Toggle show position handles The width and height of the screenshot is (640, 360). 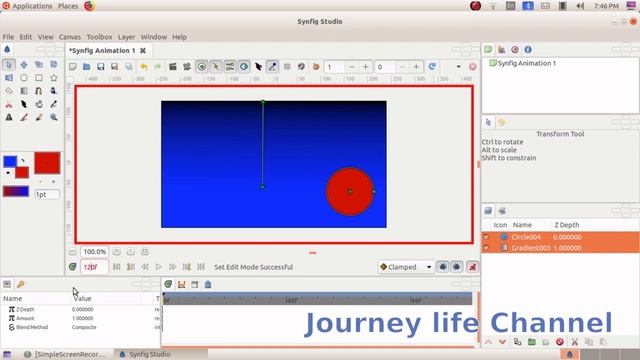(x=202, y=67)
